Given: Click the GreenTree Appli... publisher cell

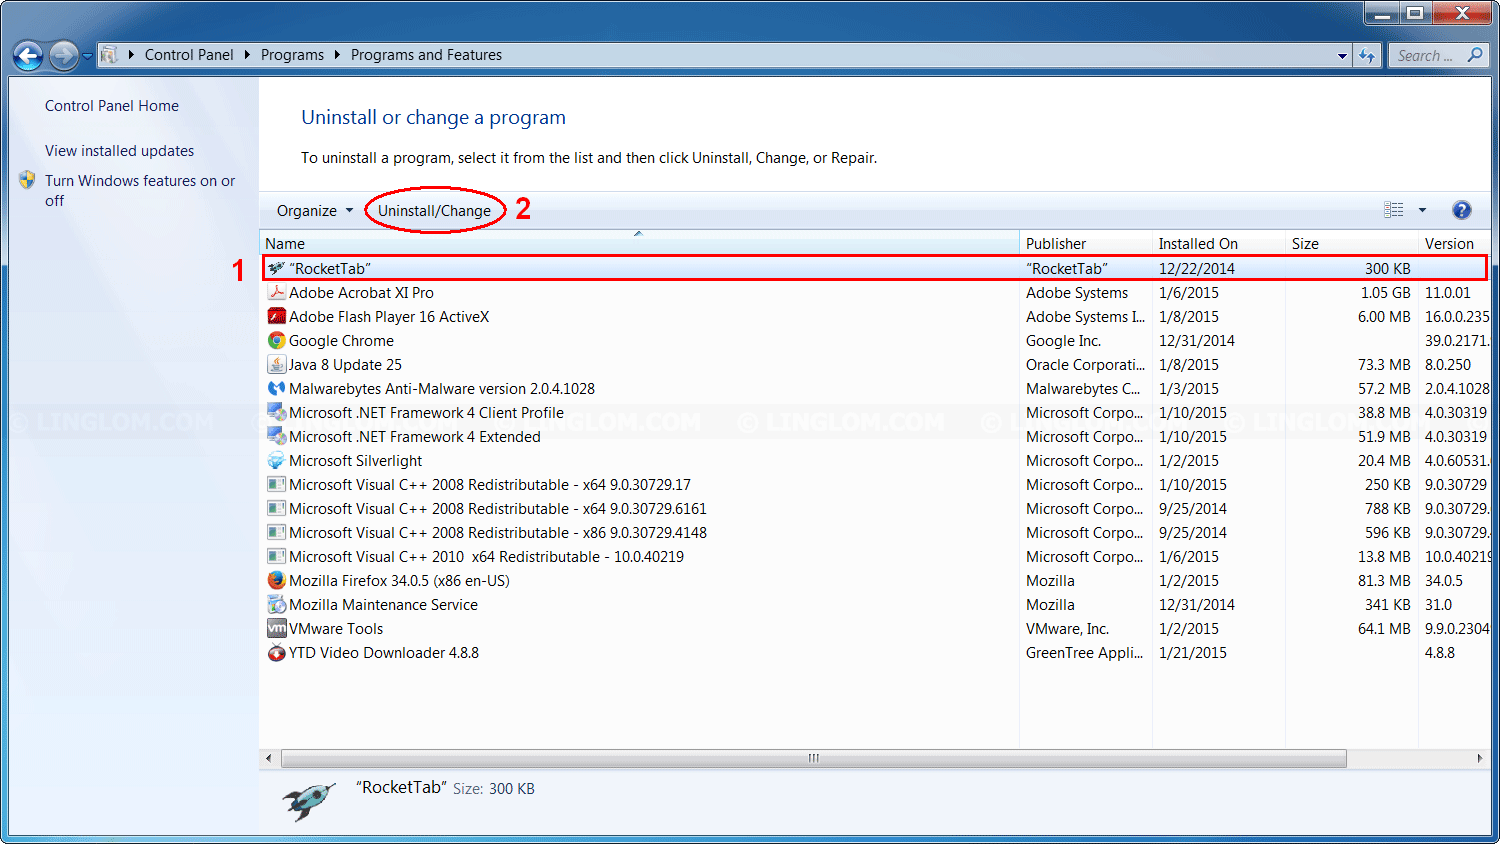Looking at the screenshot, I should click(1084, 652).
